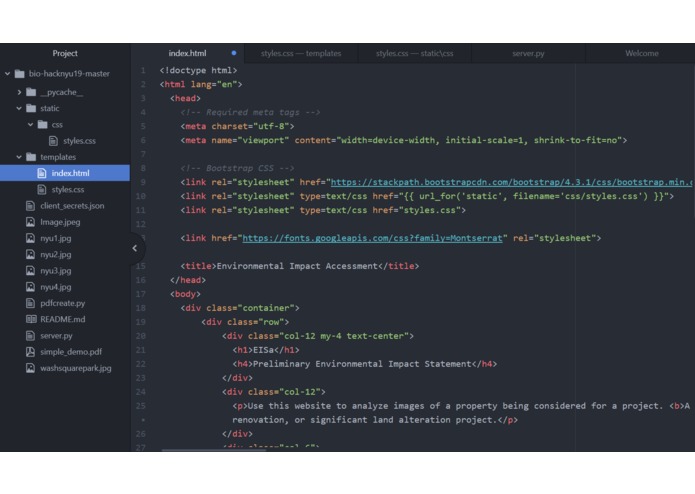This screenshot has width=695, height=494.
Task: Click the 'Bootstrap CSS' comment line
Action: coord(237,168)
